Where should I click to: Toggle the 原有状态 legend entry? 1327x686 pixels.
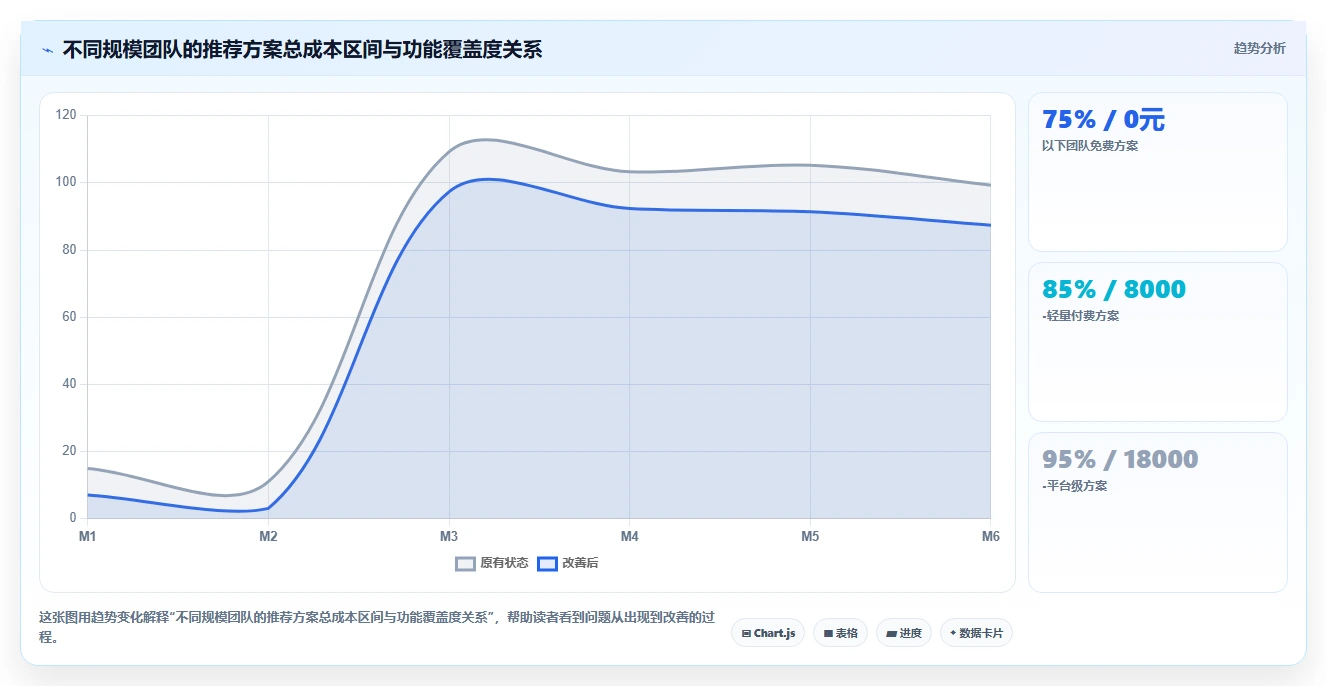(492, 563)
